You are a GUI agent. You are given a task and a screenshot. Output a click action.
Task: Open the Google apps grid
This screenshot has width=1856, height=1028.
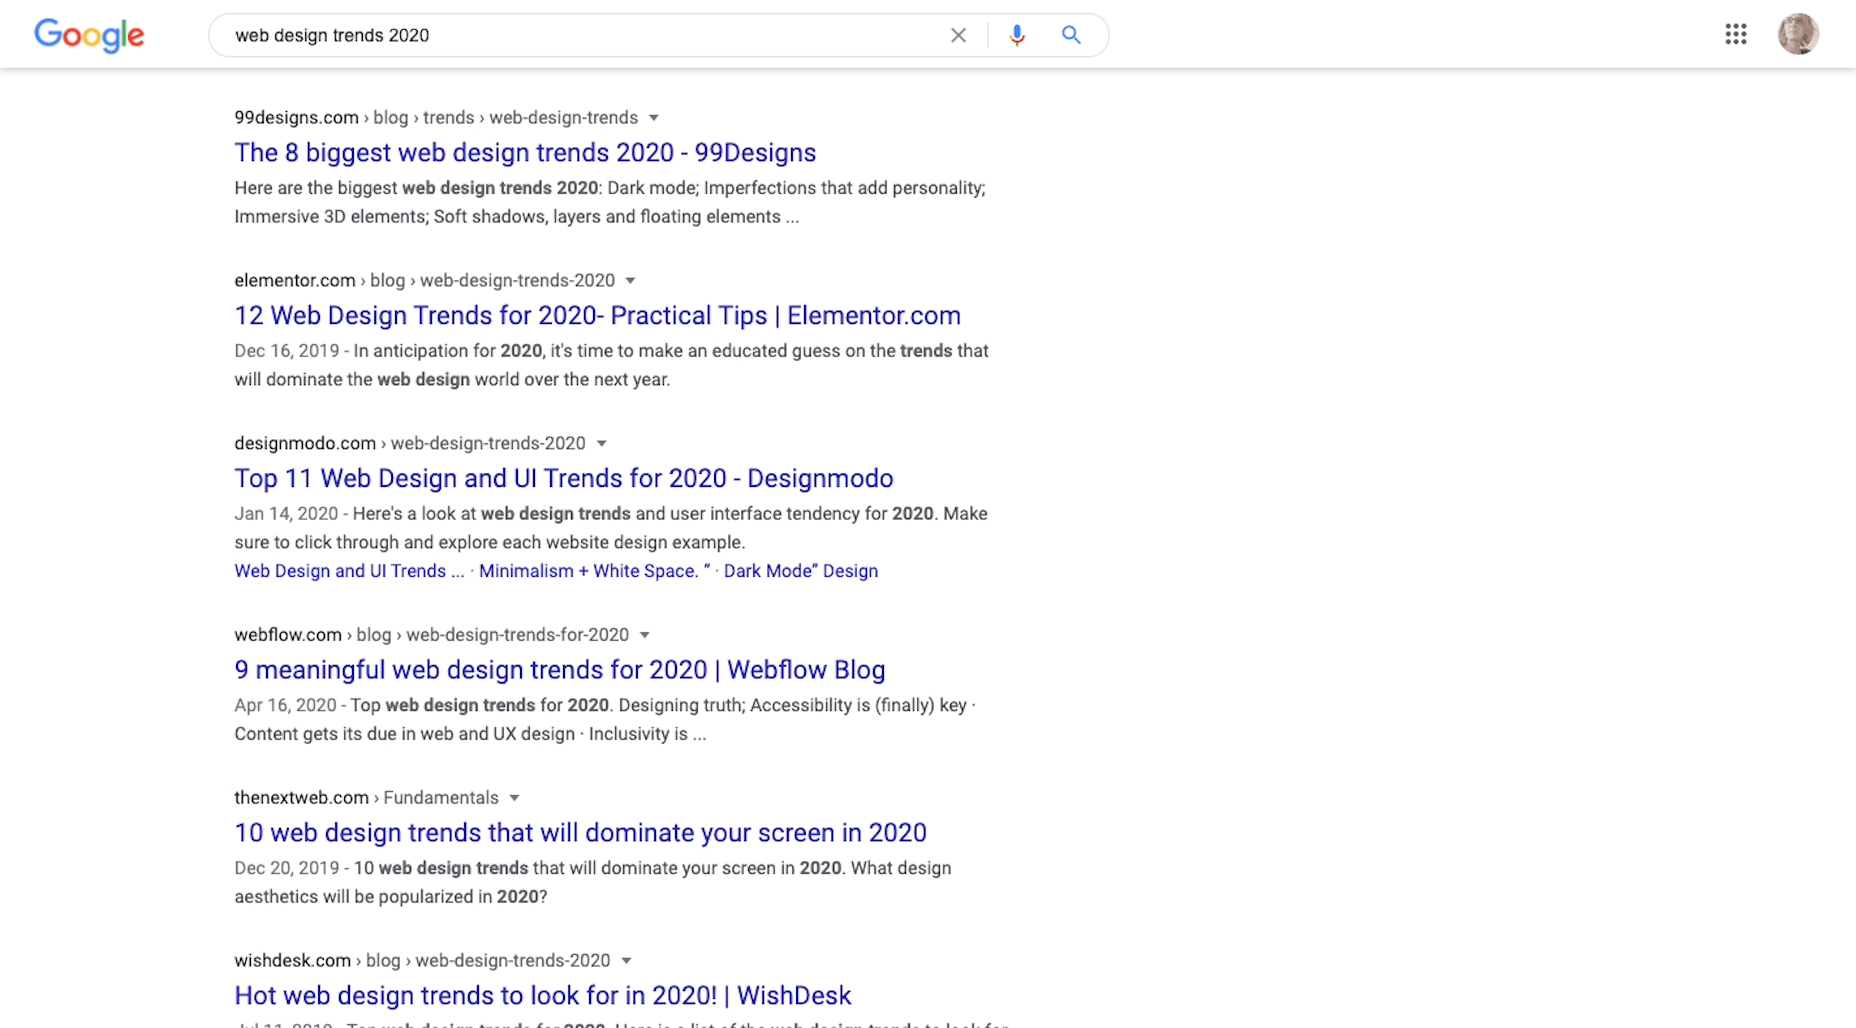pyautogui.click(x=1736, y=34)
